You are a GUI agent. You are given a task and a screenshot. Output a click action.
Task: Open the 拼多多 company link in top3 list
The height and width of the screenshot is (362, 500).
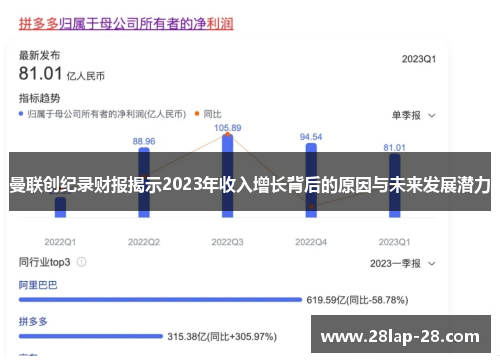pos(33,322)
